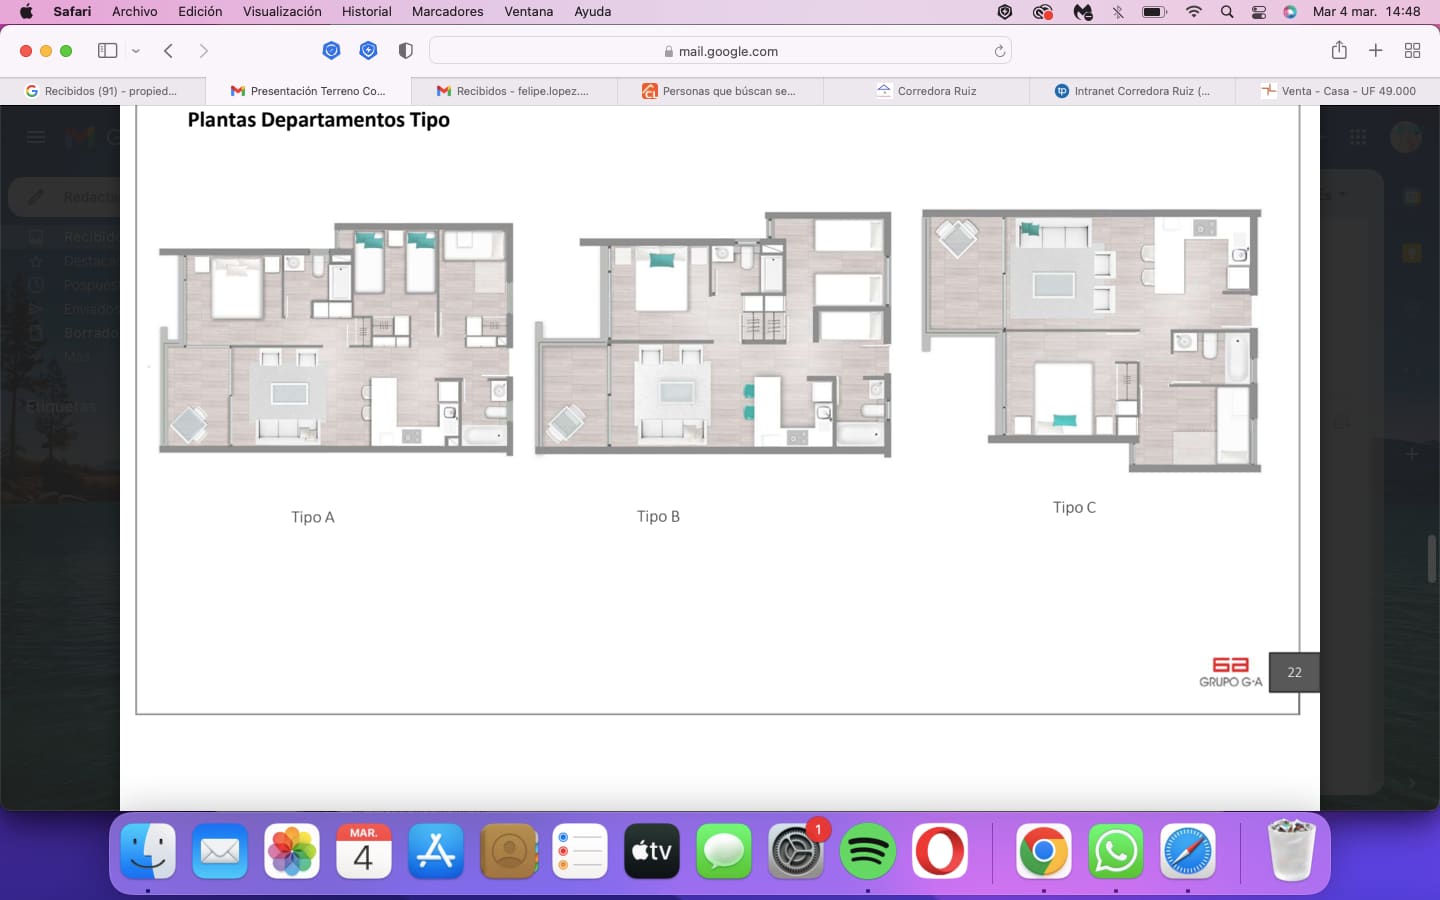Open the Visualización menu
The image size is (1440, 900).
[x=282, y=12]
